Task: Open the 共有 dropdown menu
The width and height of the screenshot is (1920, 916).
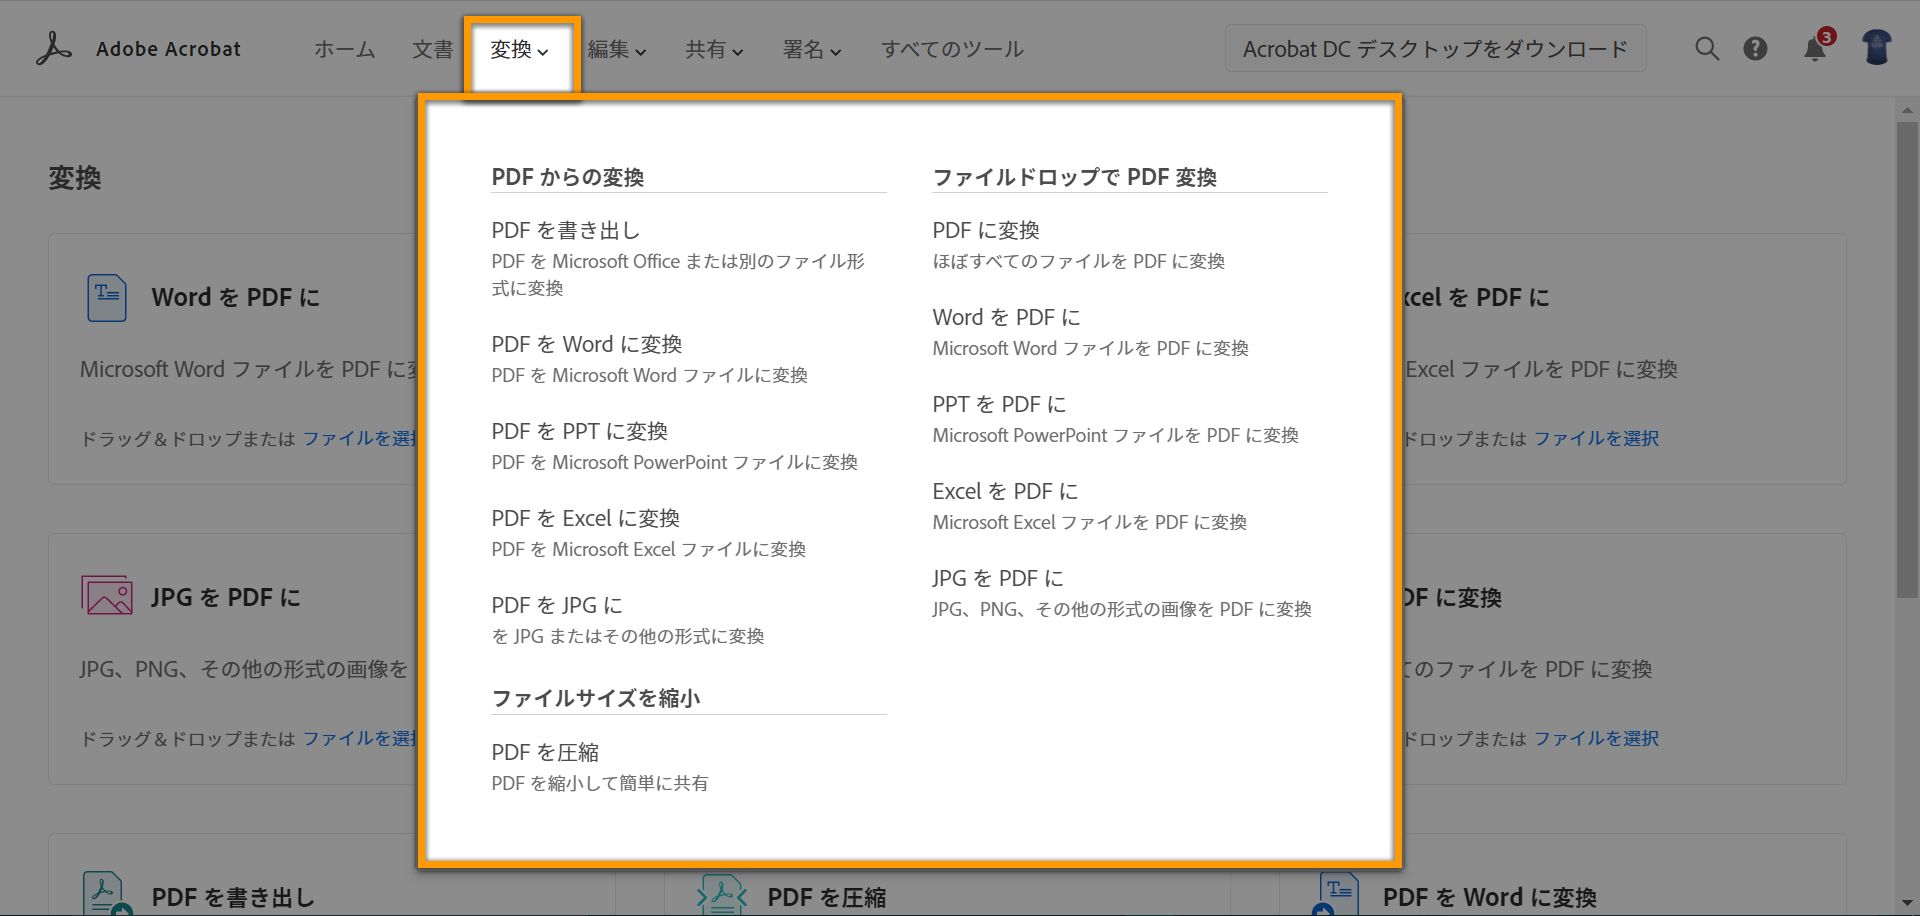Action: (713, 49)
